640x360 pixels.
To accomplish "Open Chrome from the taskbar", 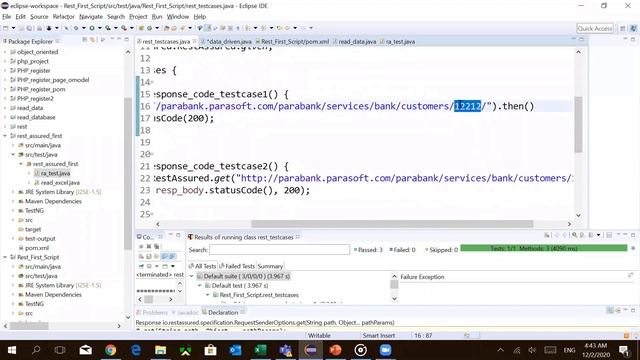I will coord(110,350).
